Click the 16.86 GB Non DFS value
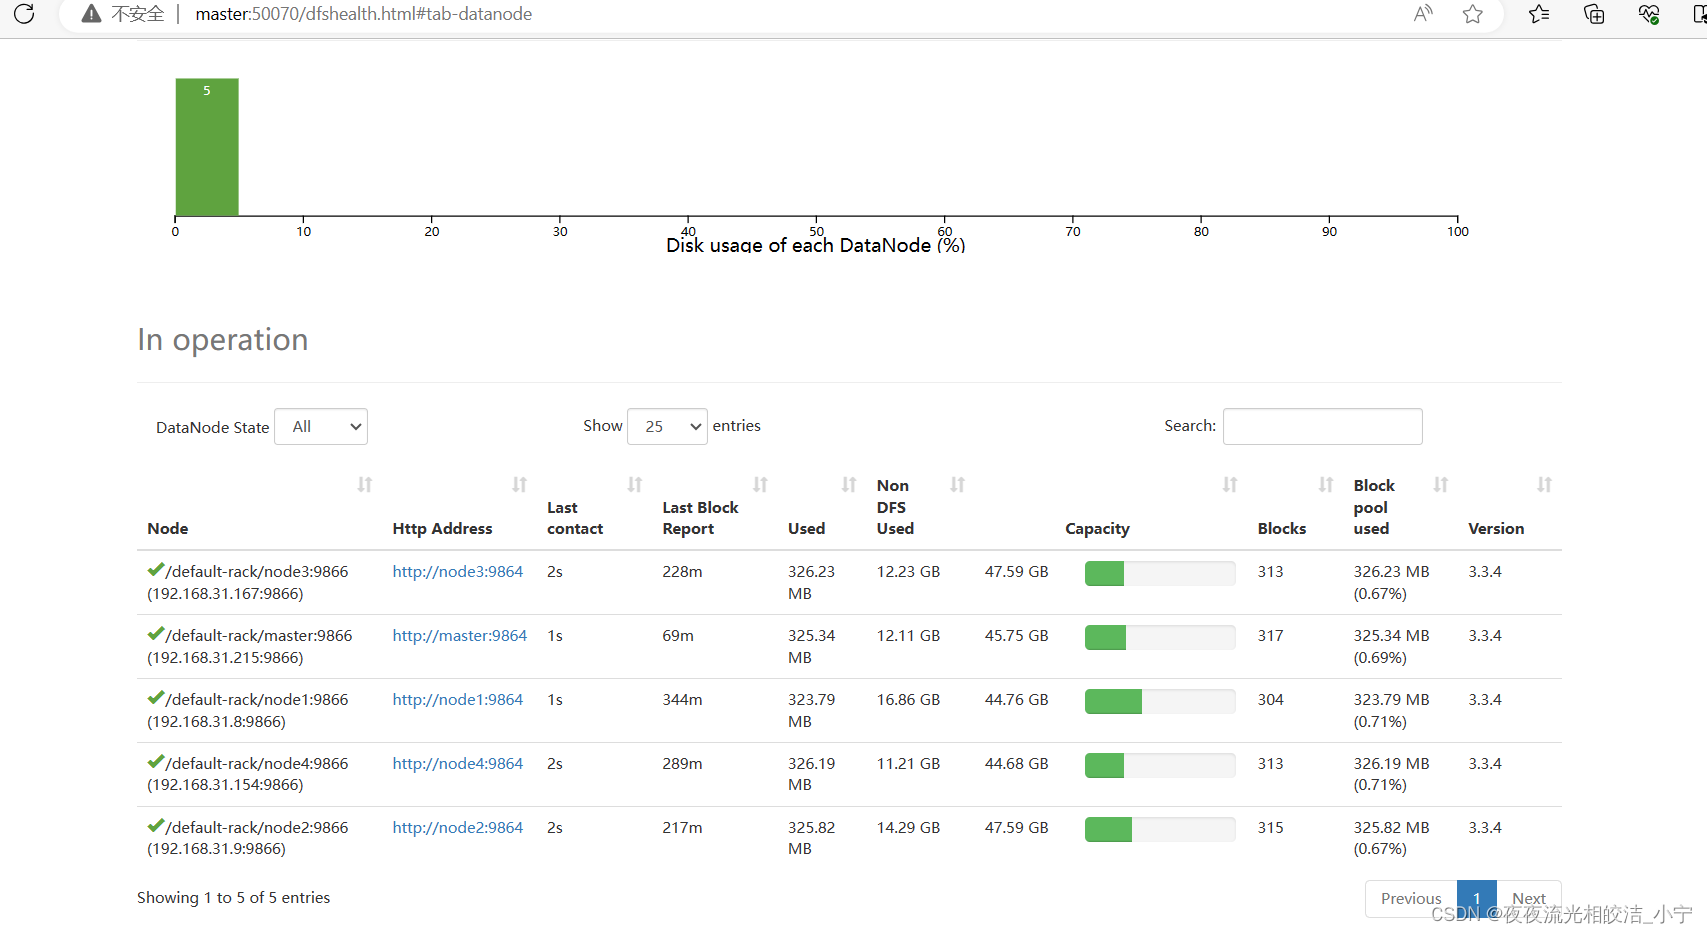 (908, 700)
